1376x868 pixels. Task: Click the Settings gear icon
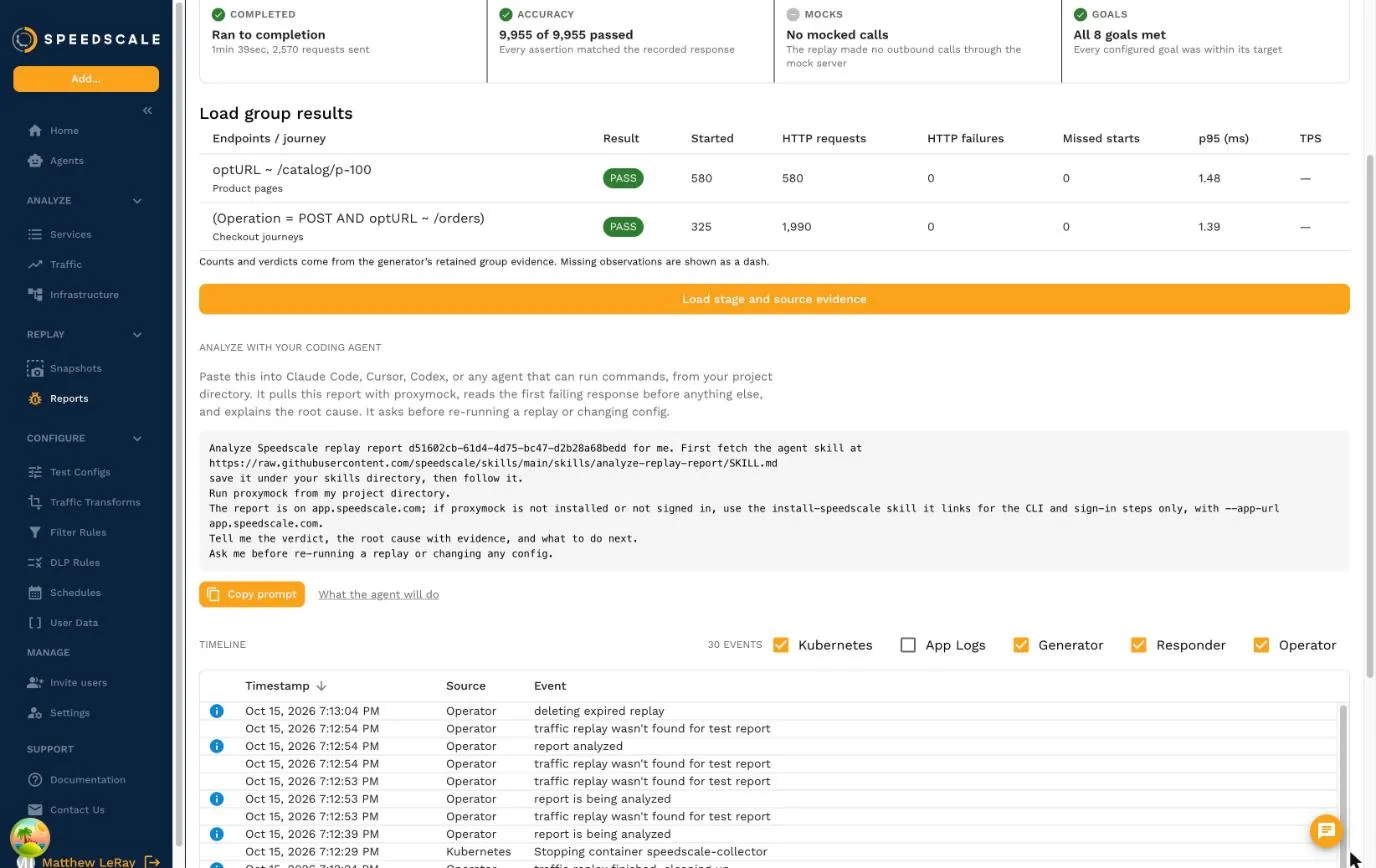(x=35, y=713)
